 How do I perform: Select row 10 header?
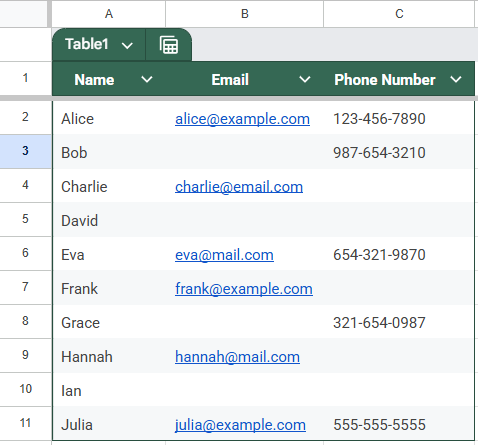[25, 389]
